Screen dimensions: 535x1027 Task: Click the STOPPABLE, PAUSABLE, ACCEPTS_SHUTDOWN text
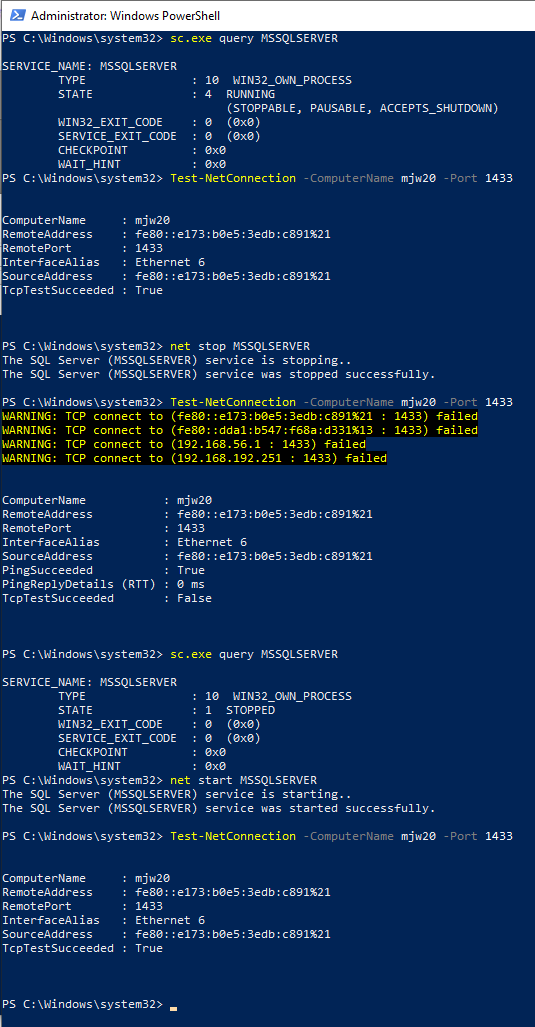pyautogui.click(x=362, y=108)
